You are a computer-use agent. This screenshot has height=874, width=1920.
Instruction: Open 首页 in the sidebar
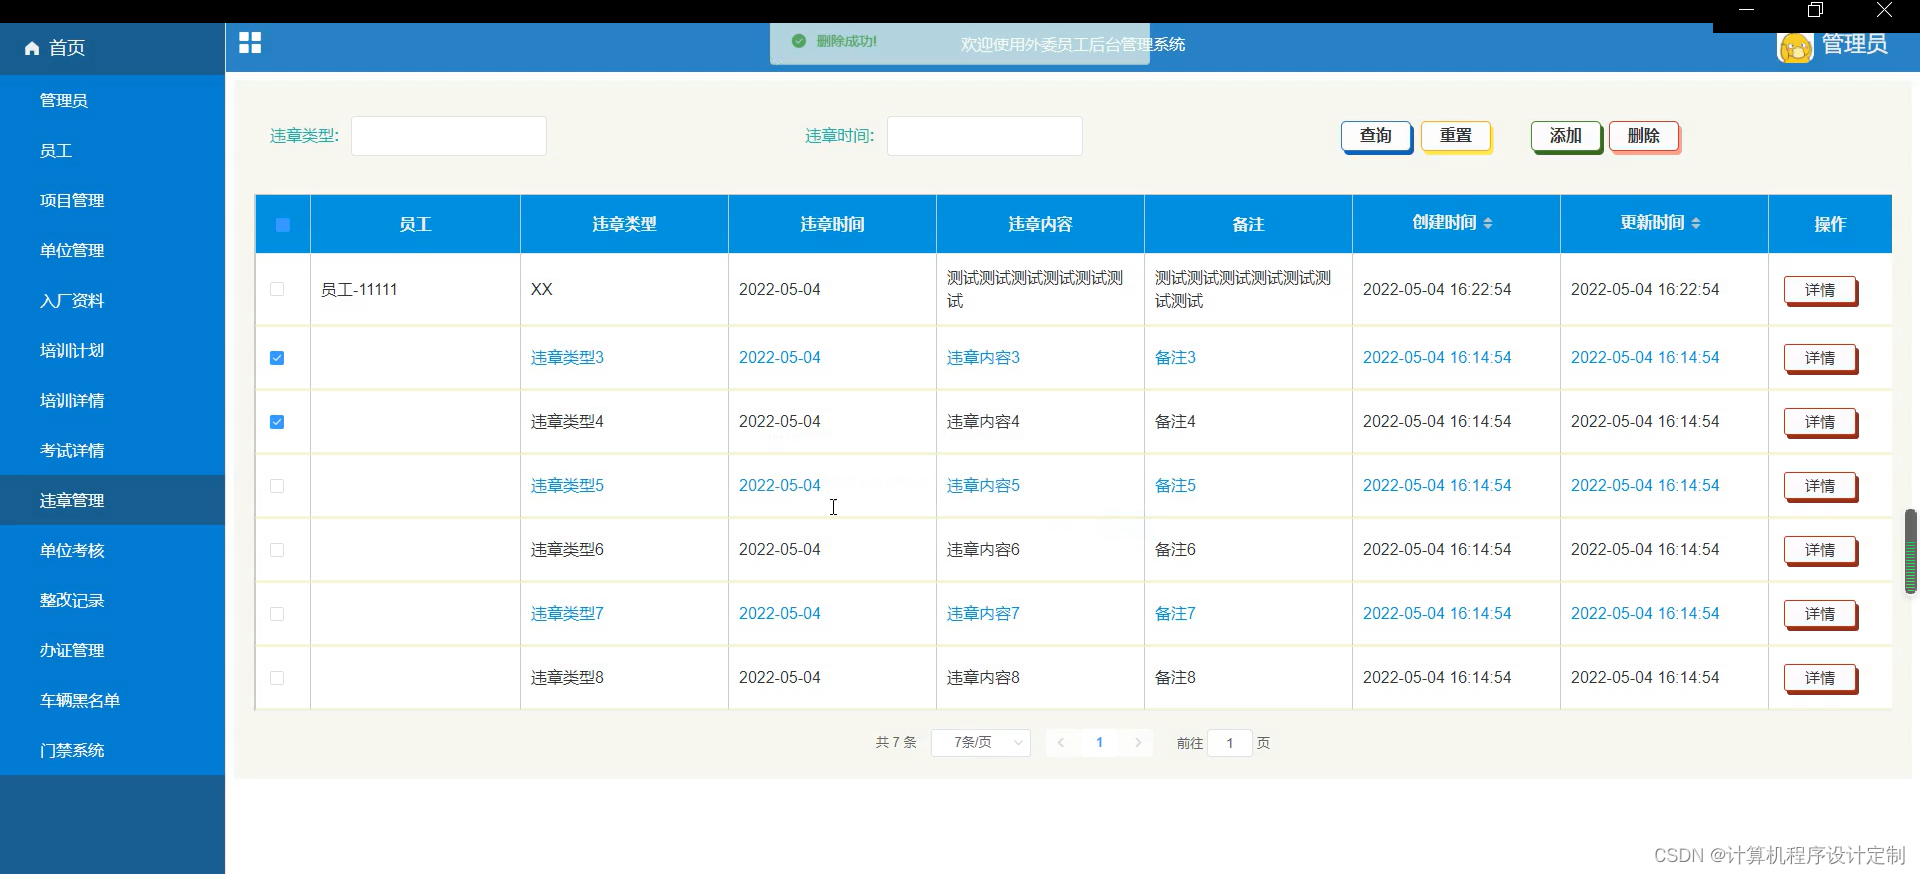click(x=112, y=48)
